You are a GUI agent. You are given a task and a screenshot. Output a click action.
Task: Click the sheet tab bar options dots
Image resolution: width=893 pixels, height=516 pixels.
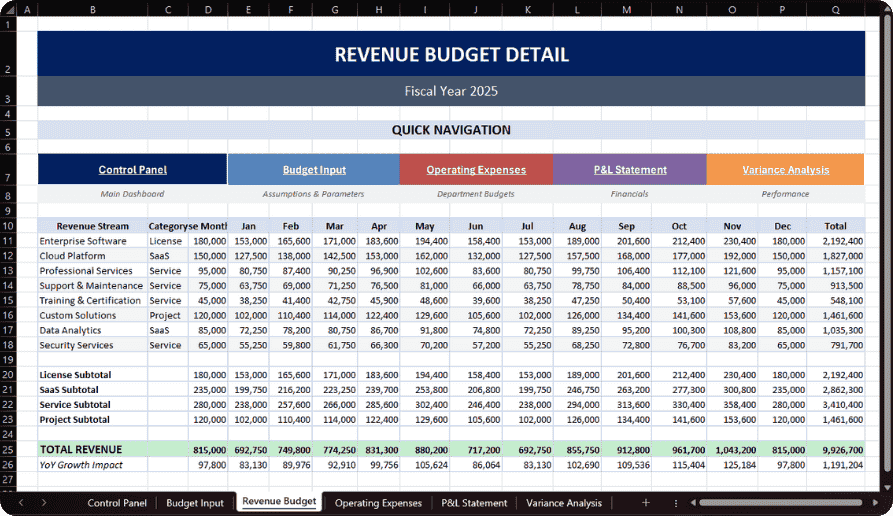pyautogui.click(x=675, y=503)
